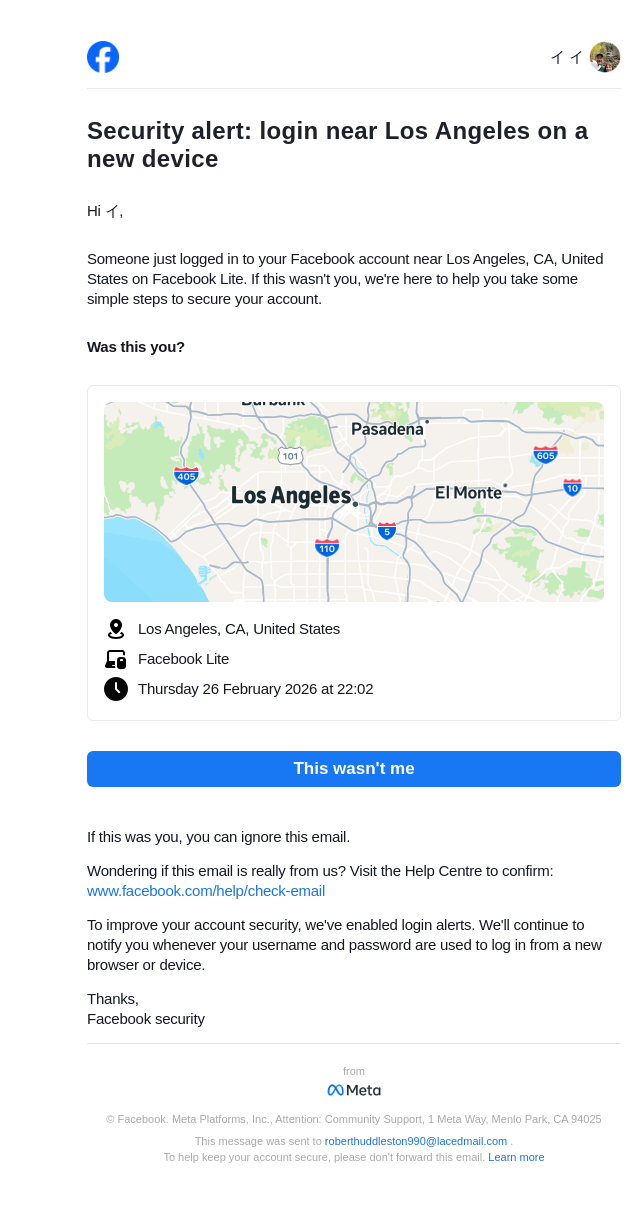Click the roberthuddleston990 email address link

tap(416, 1141)
